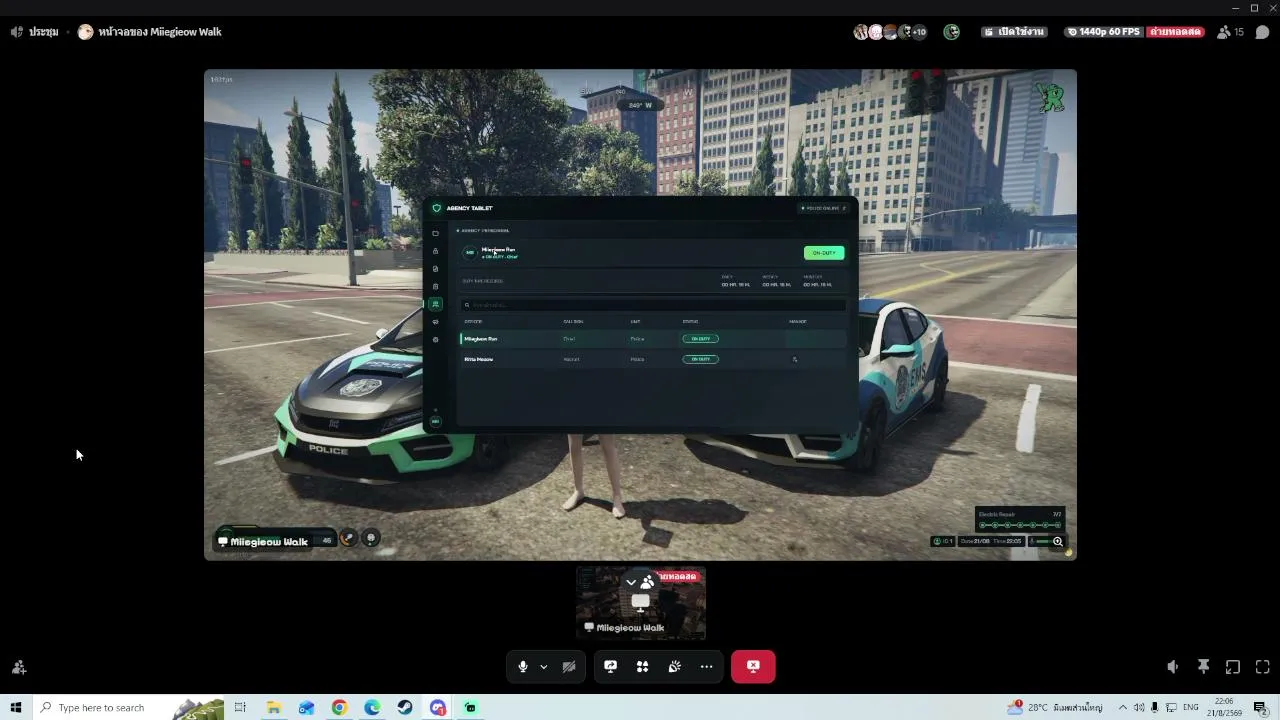This screenshot has width=1280, height=720.
Task: Click the taskbar search box
Action: pos(128,708)
